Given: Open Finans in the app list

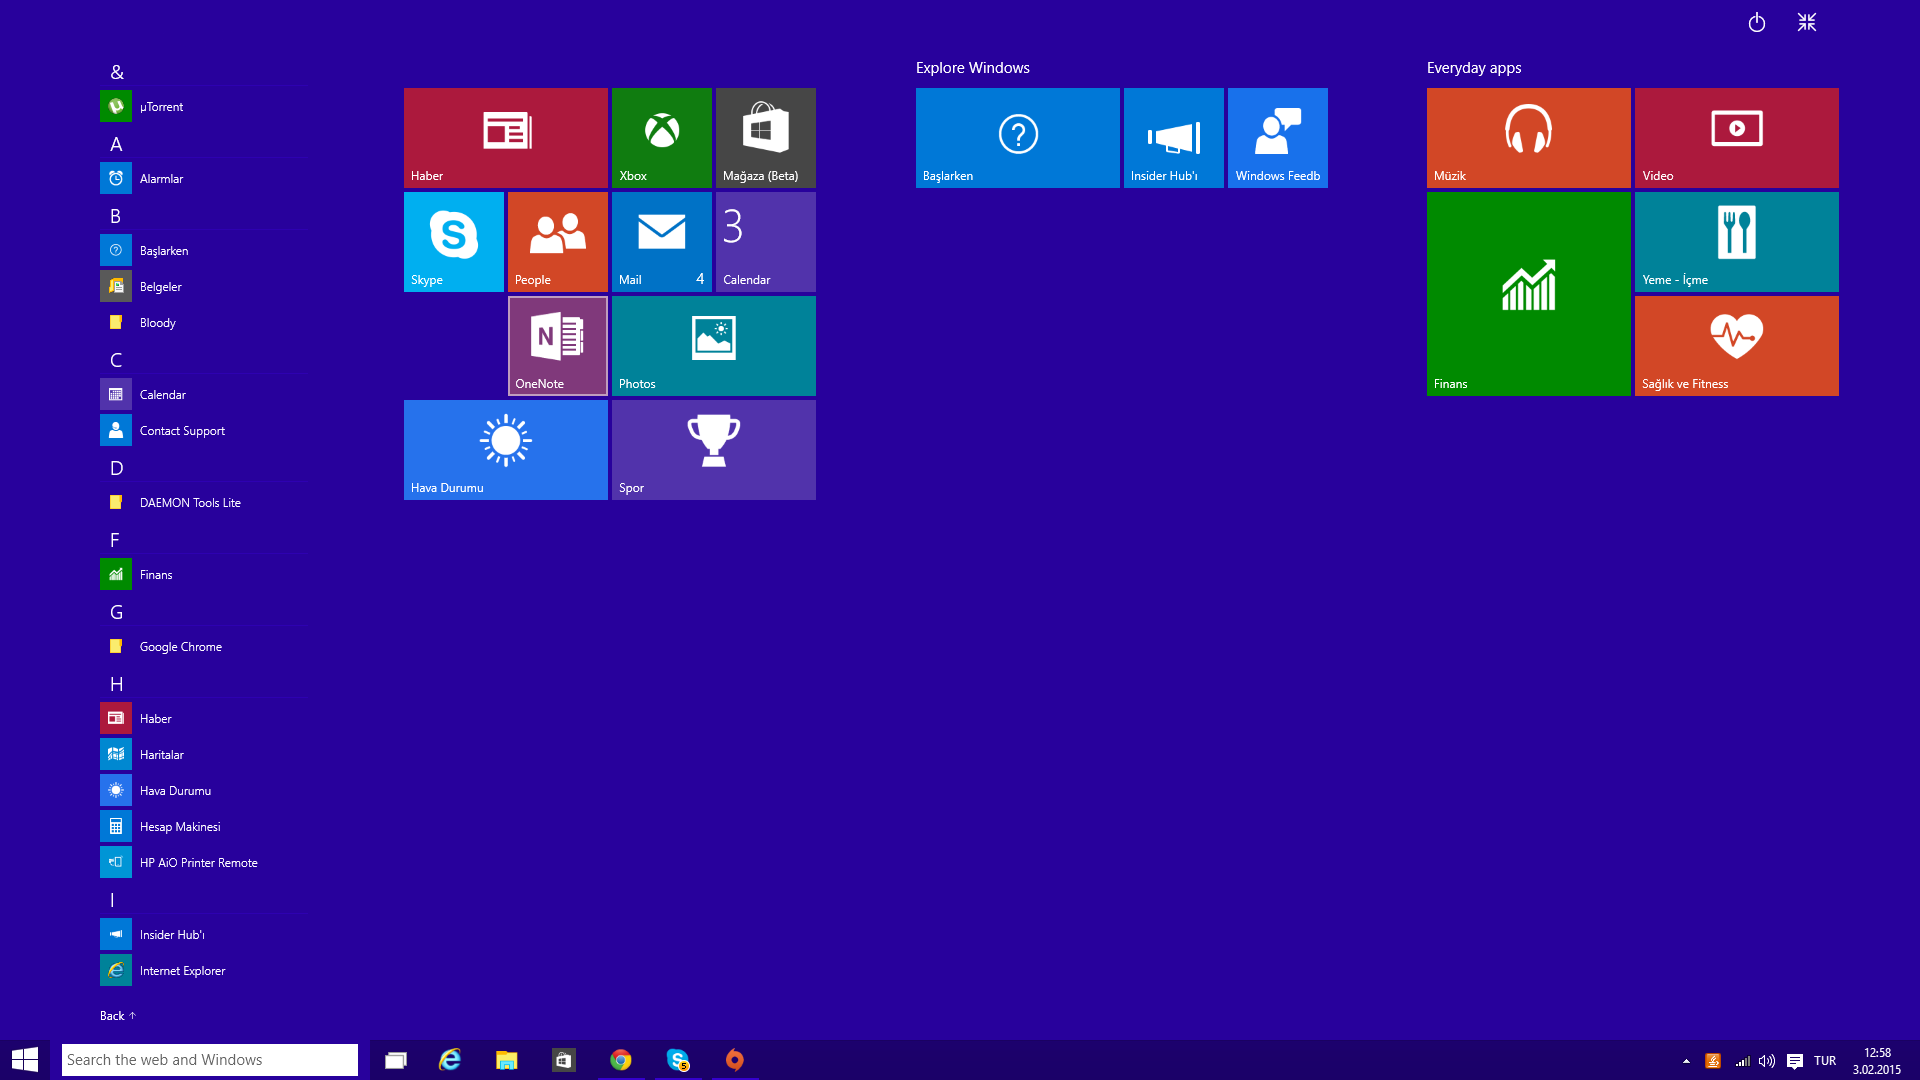Looking at the screenshot, I should (202, 574).
